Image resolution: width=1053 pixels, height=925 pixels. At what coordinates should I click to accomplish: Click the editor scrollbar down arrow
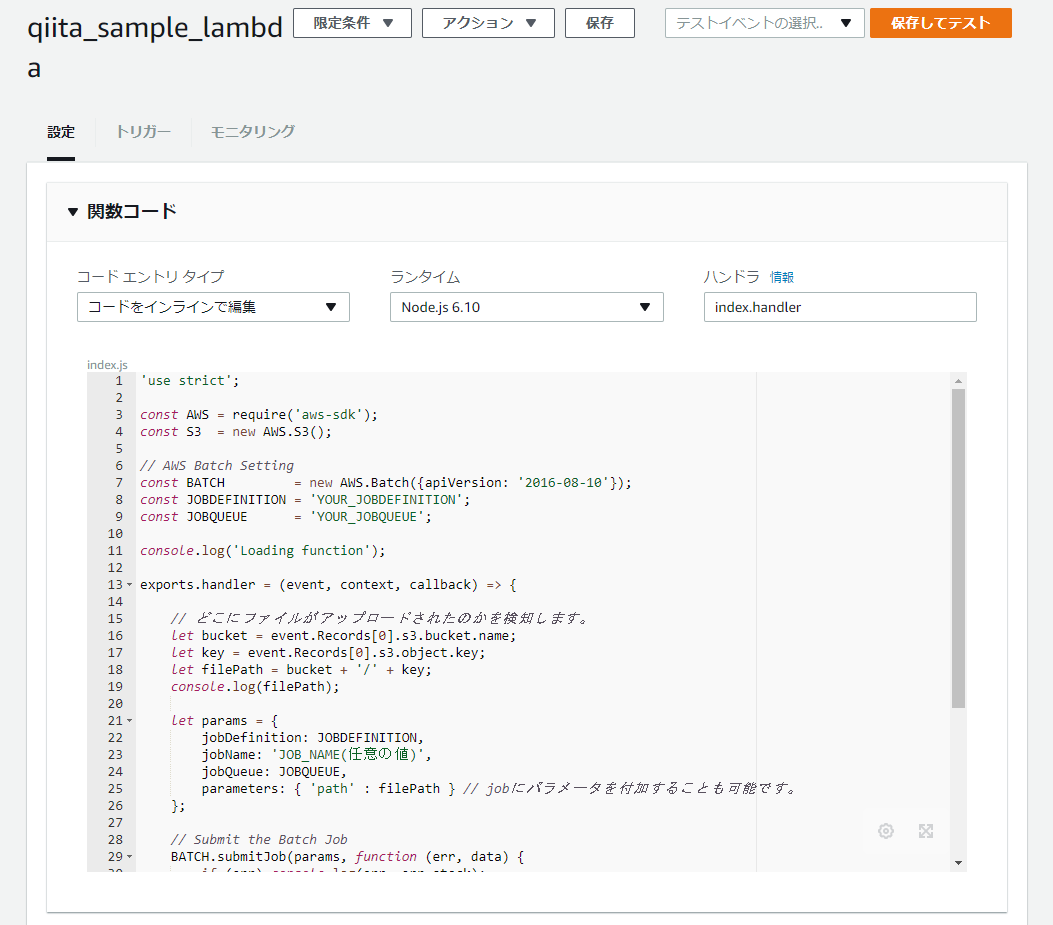957,862
